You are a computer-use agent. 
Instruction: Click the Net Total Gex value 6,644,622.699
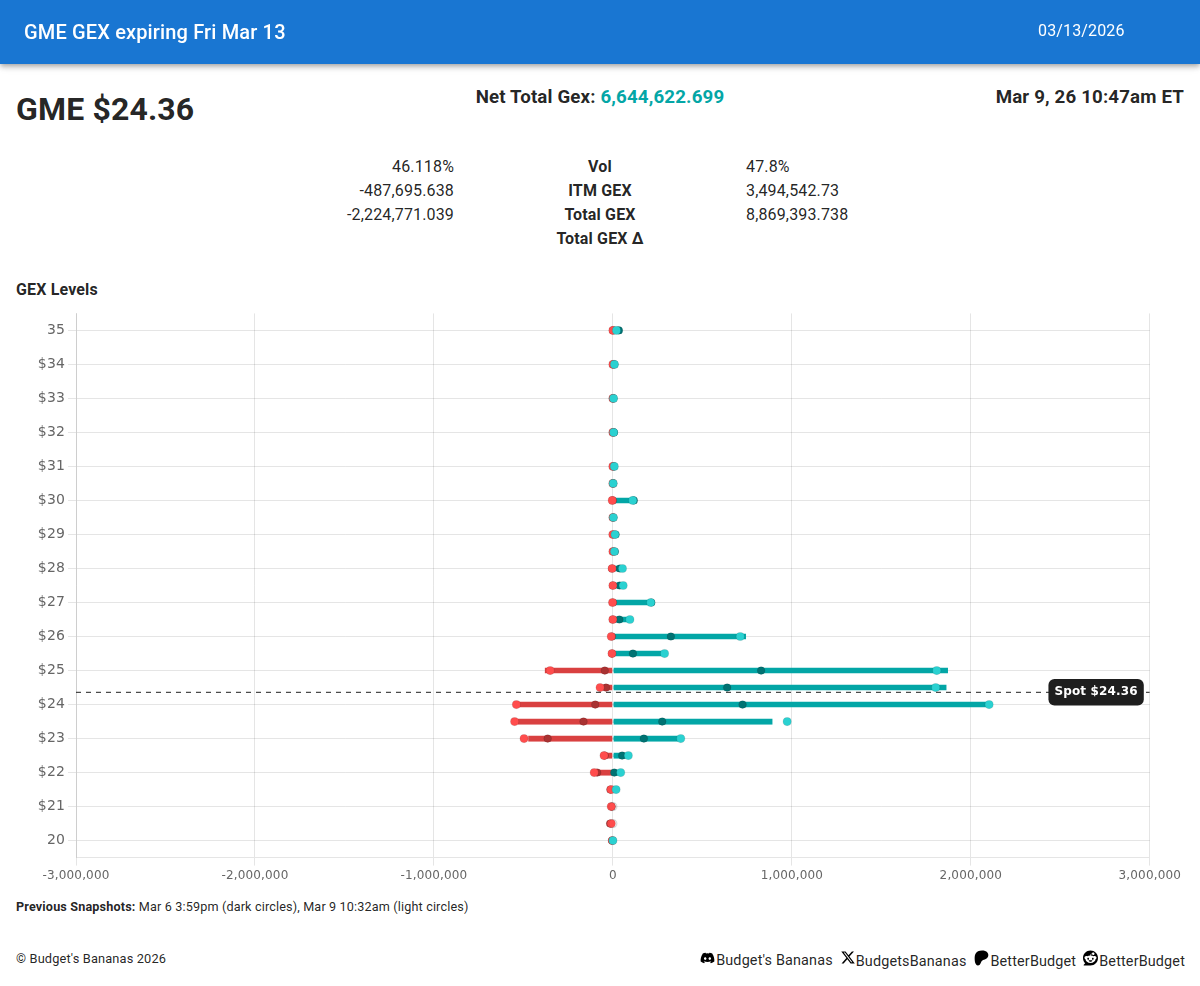662,97
